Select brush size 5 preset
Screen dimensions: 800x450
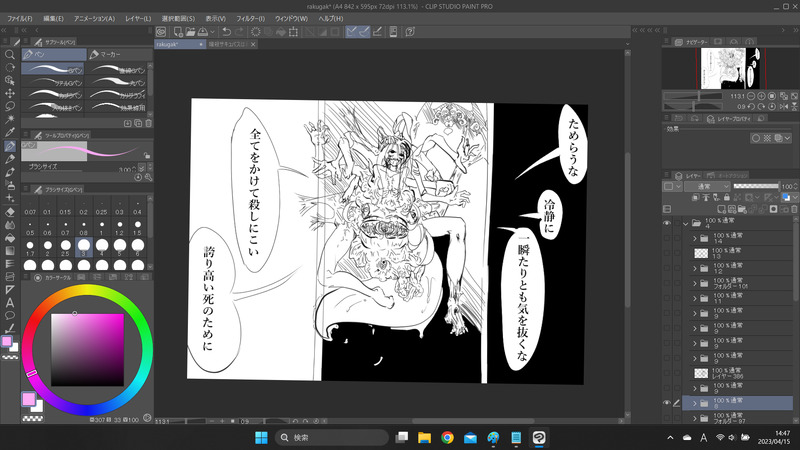coord(119,247)
